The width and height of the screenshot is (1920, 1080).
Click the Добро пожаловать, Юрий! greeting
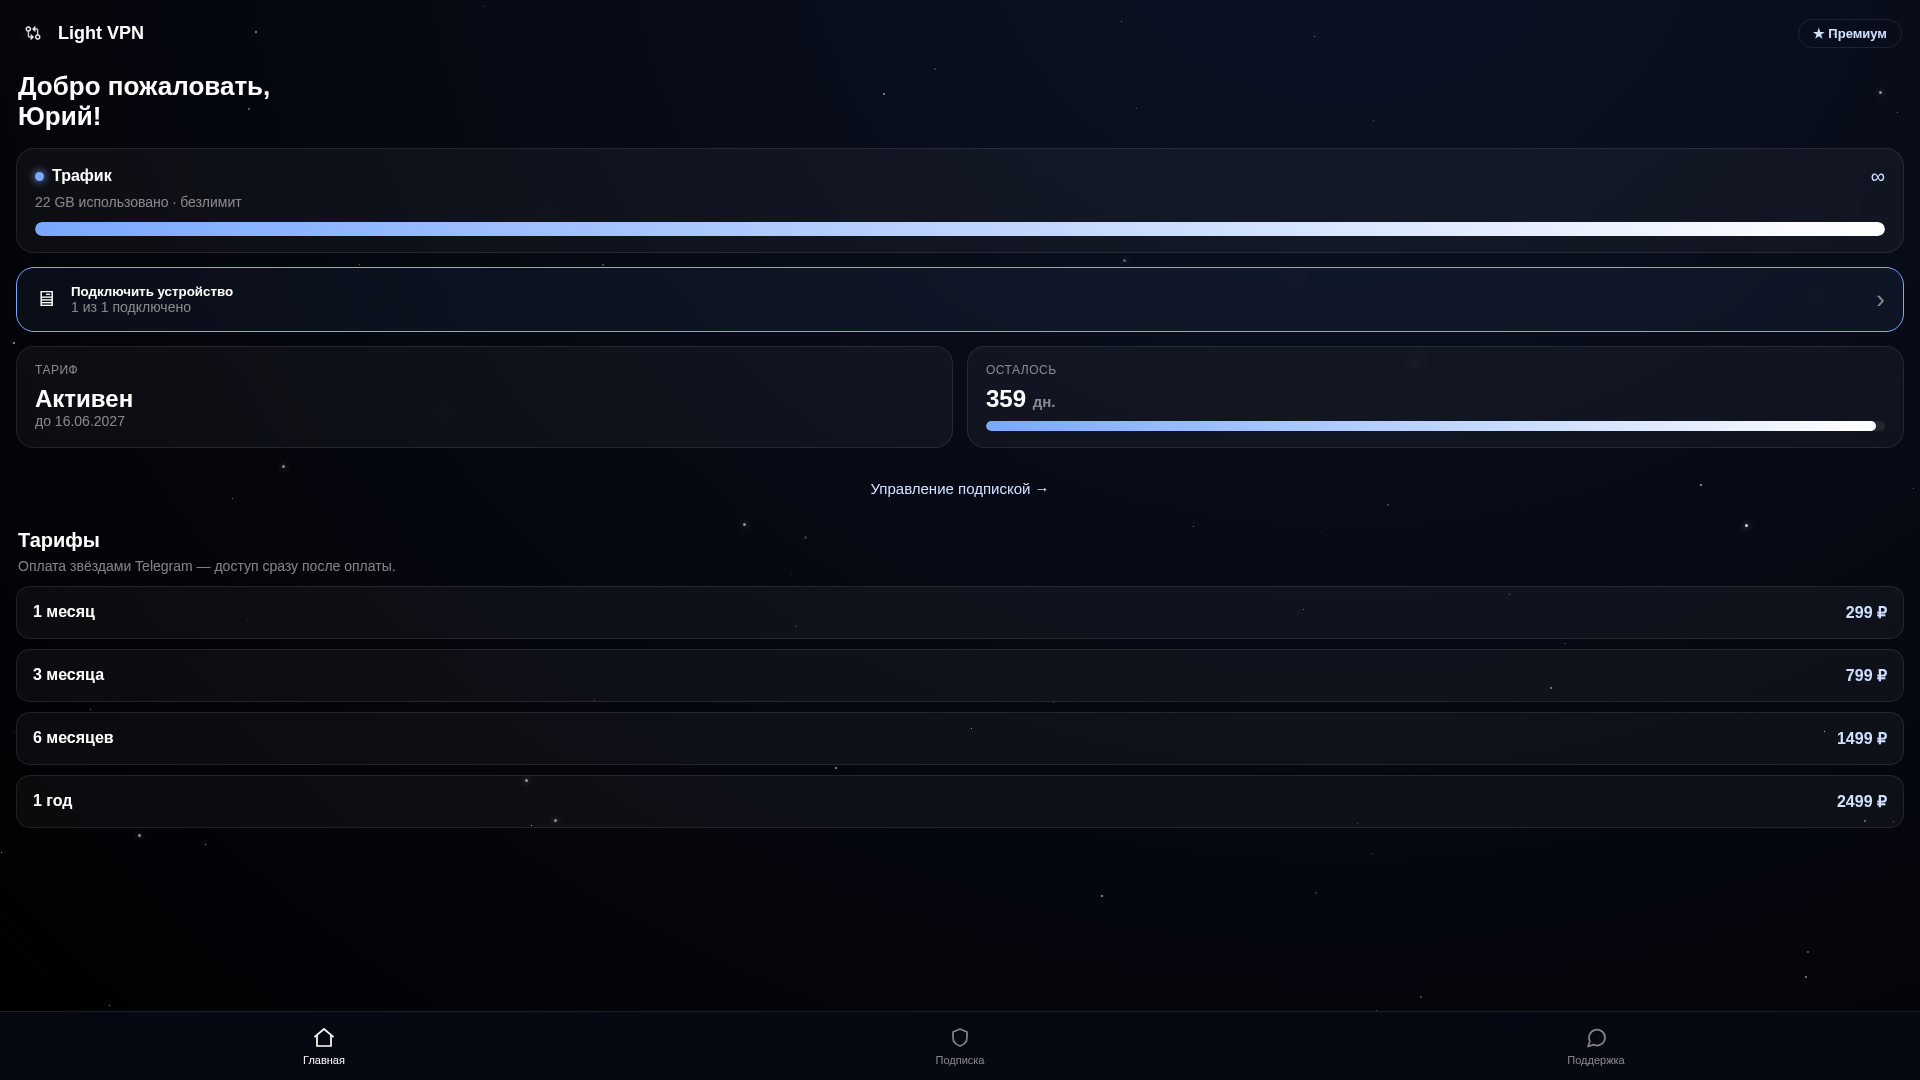click(x=144, y=101)
